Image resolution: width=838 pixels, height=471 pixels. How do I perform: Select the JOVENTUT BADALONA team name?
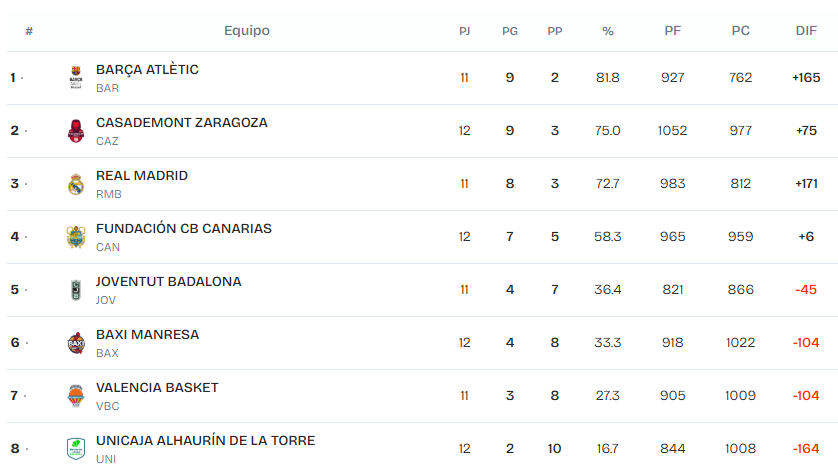[168, 282]
